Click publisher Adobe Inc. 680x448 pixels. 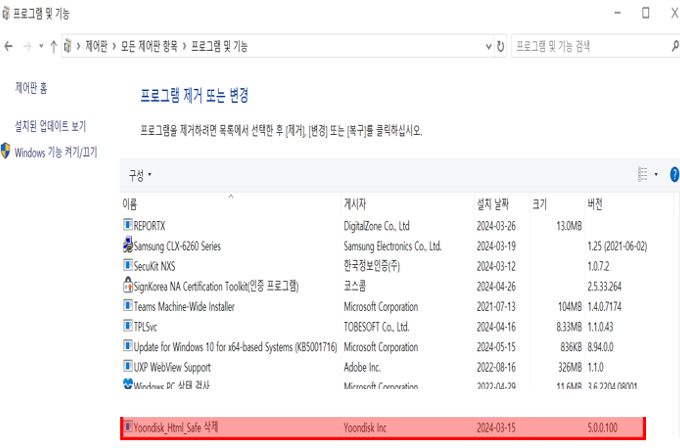click(362, 367)
